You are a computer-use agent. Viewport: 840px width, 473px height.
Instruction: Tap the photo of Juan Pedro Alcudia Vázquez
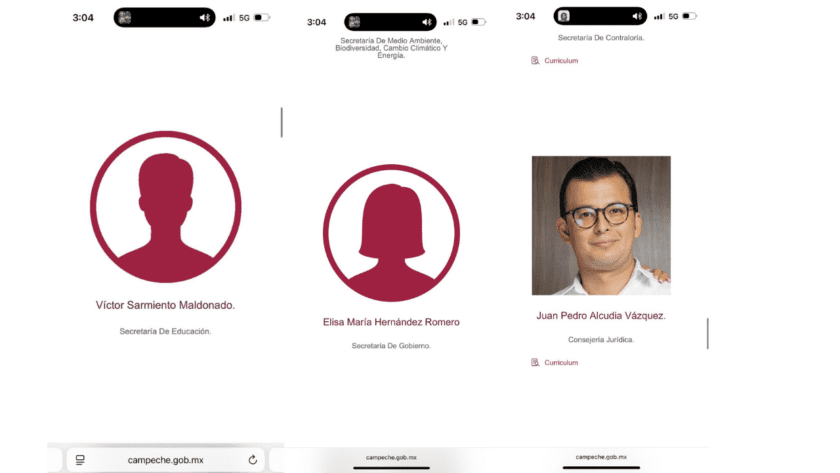pos(601,226)
